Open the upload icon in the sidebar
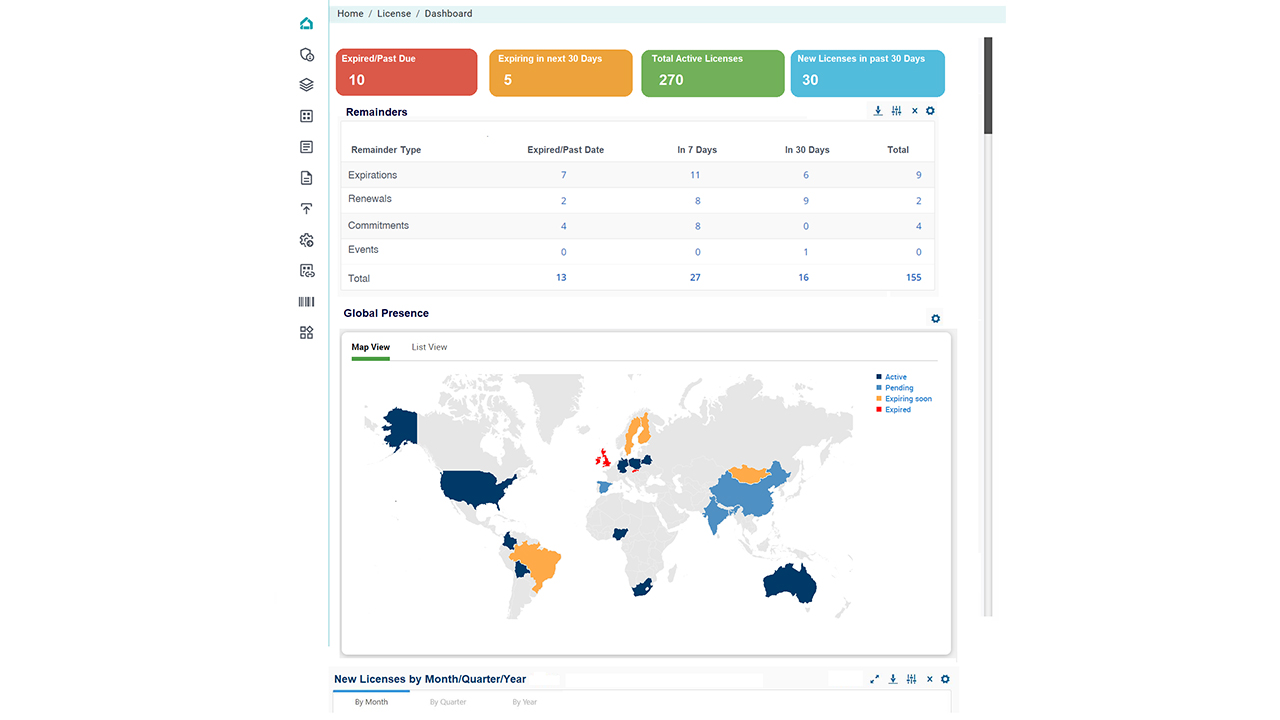This screenshot has width=1280, height=720. click(306, 209)
